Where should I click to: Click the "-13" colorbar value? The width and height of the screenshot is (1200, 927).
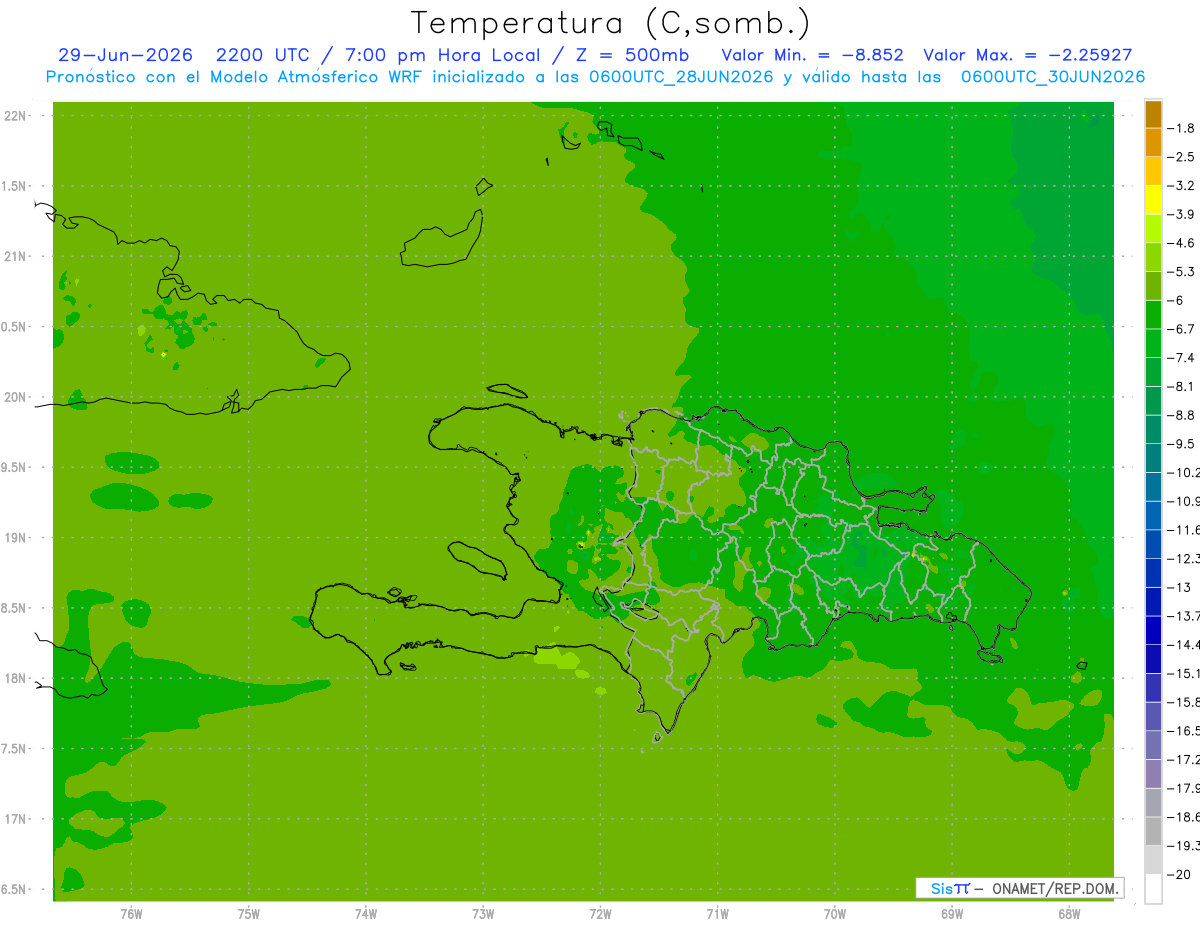pos(1179,587)
